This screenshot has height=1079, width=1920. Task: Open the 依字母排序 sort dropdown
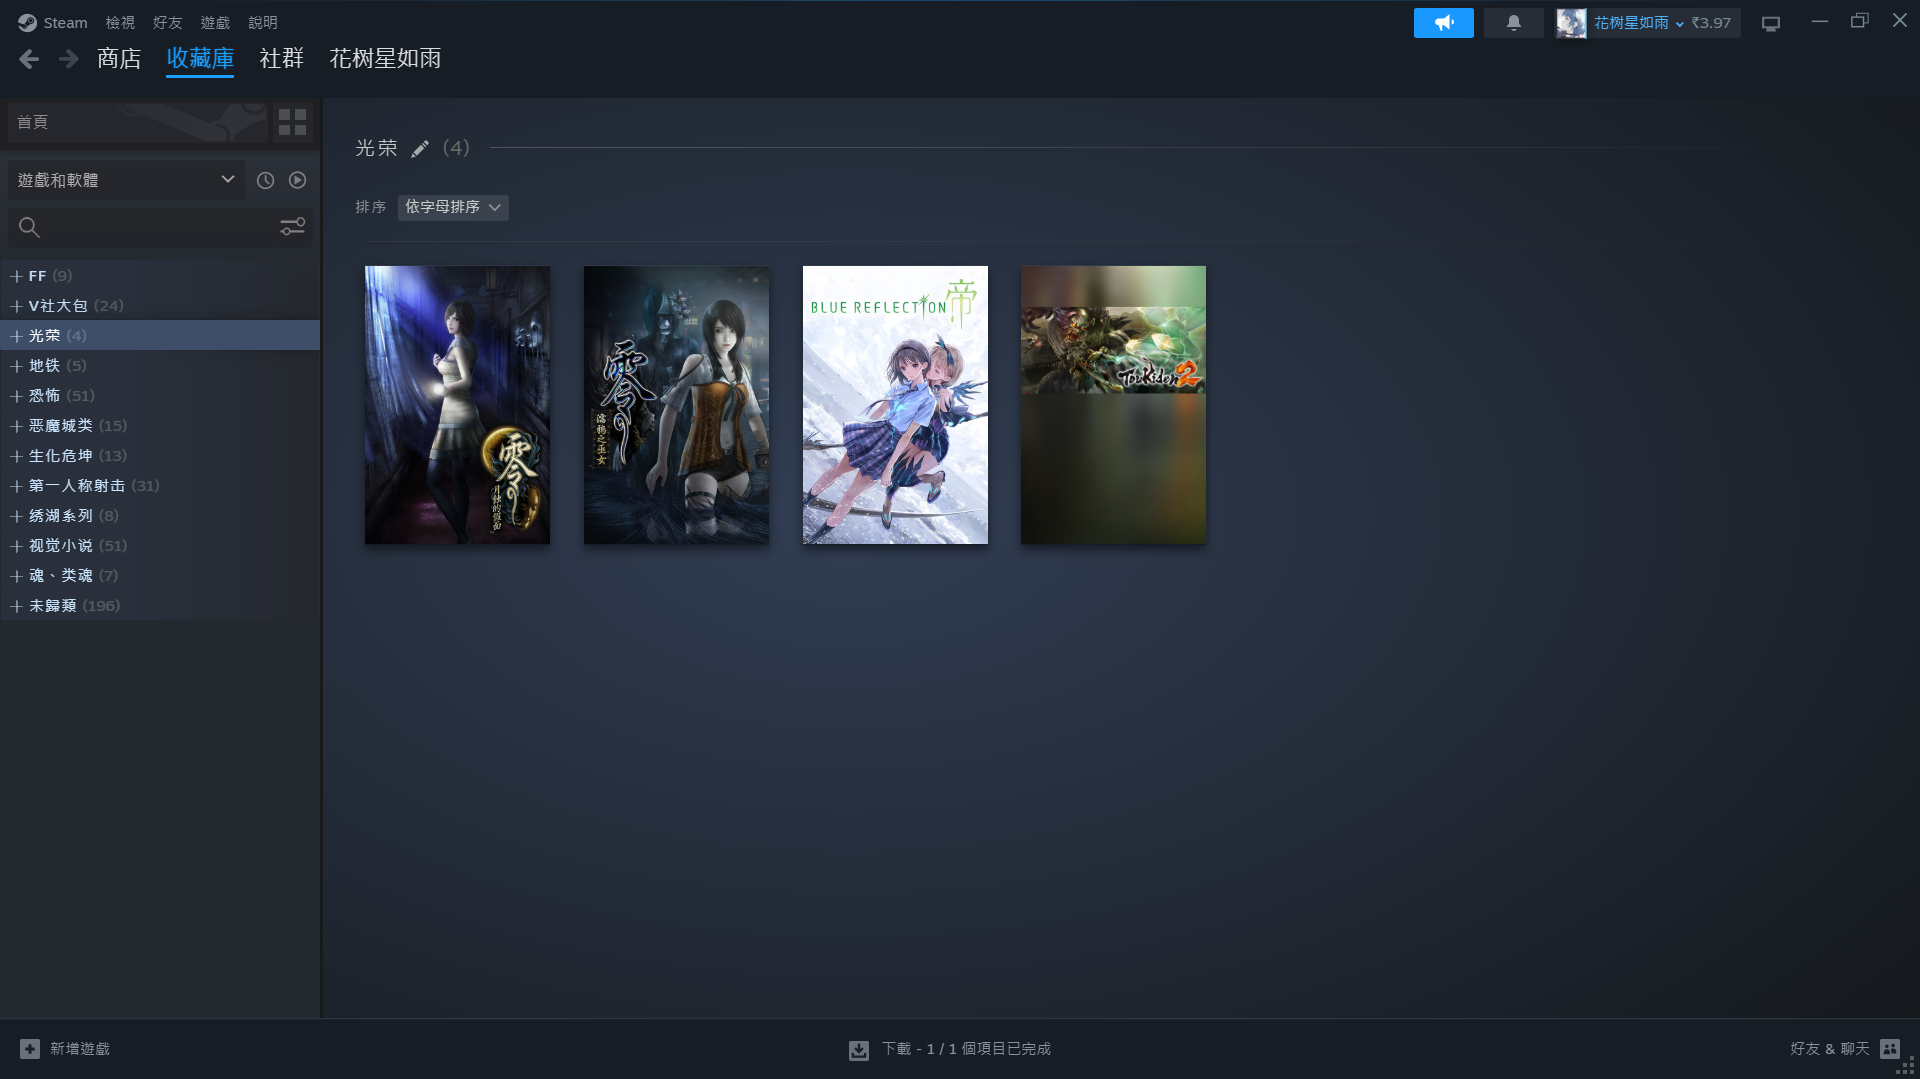(453, 207)
